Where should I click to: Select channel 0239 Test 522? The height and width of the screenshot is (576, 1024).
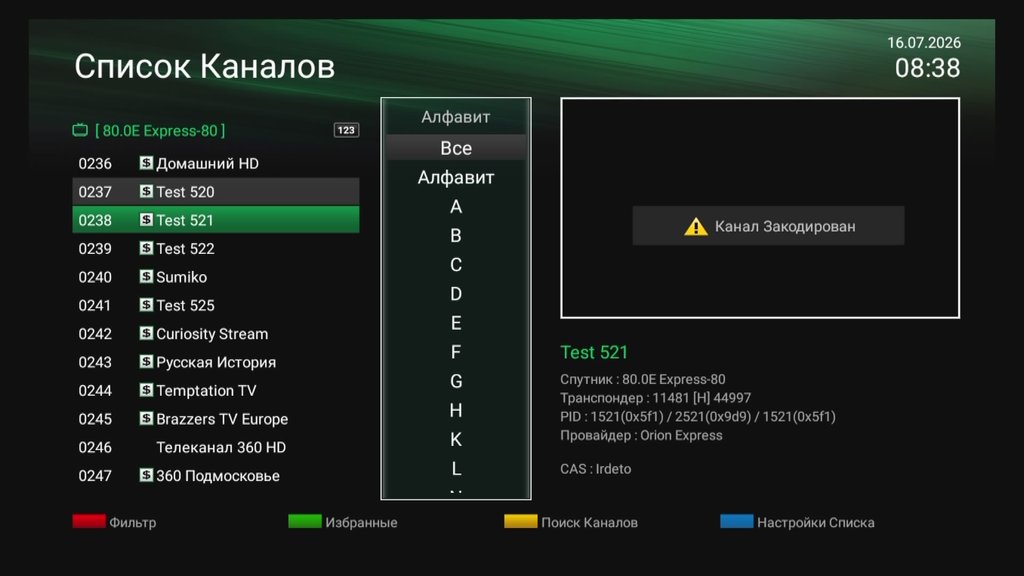point(216,248)
